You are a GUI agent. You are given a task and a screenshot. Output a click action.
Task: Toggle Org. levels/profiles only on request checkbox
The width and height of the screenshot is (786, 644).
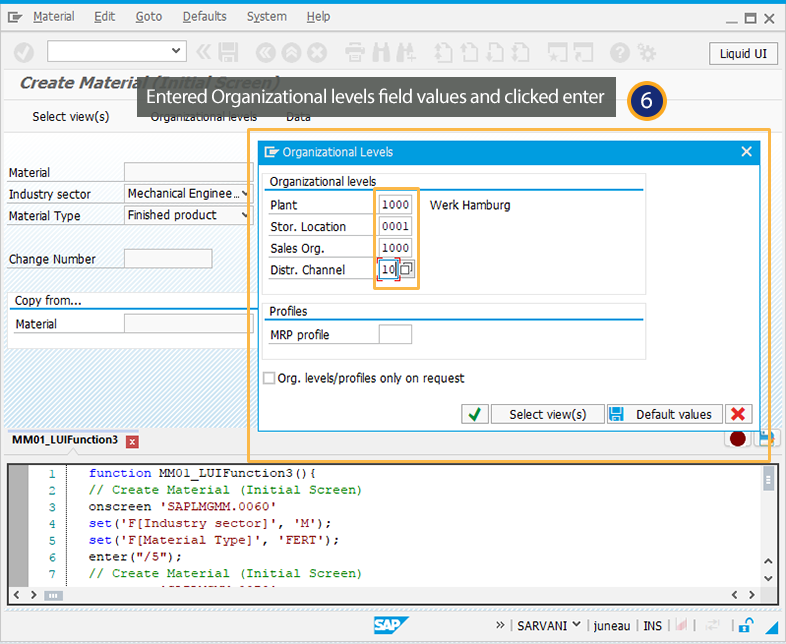(x=269, y=378)
